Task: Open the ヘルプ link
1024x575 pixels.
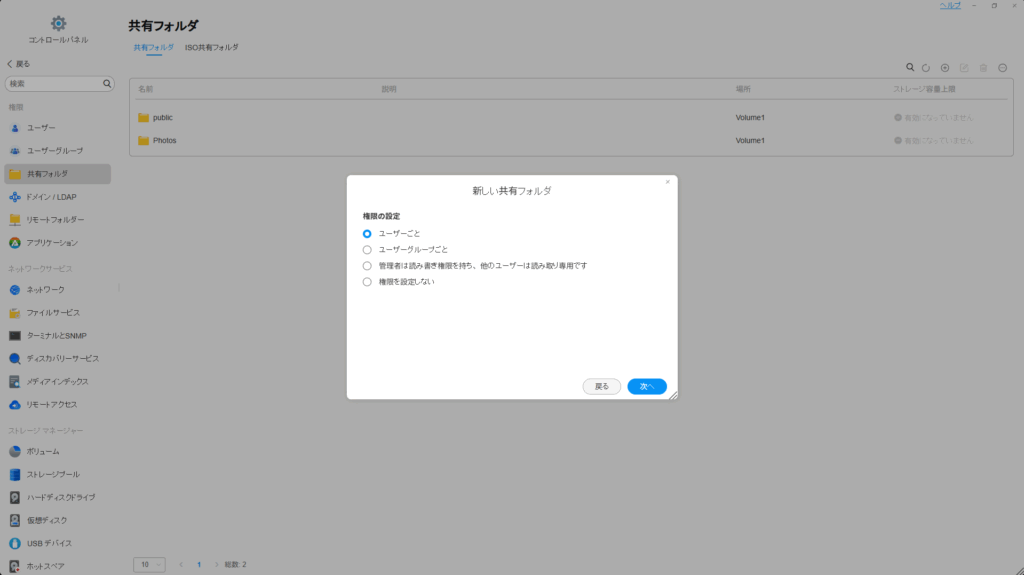Action: point(950,5)
